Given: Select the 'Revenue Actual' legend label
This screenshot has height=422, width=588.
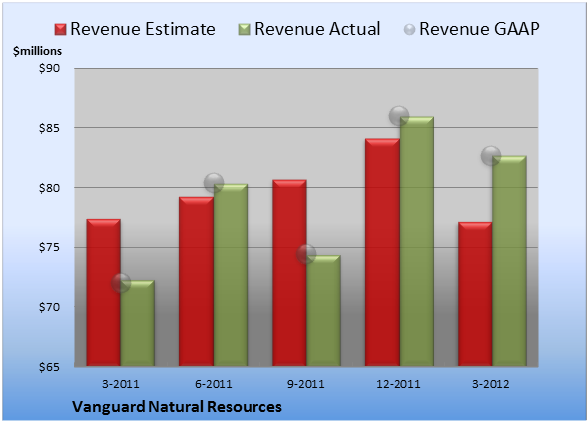Looking at the screenshot, I should coord(317,29).
